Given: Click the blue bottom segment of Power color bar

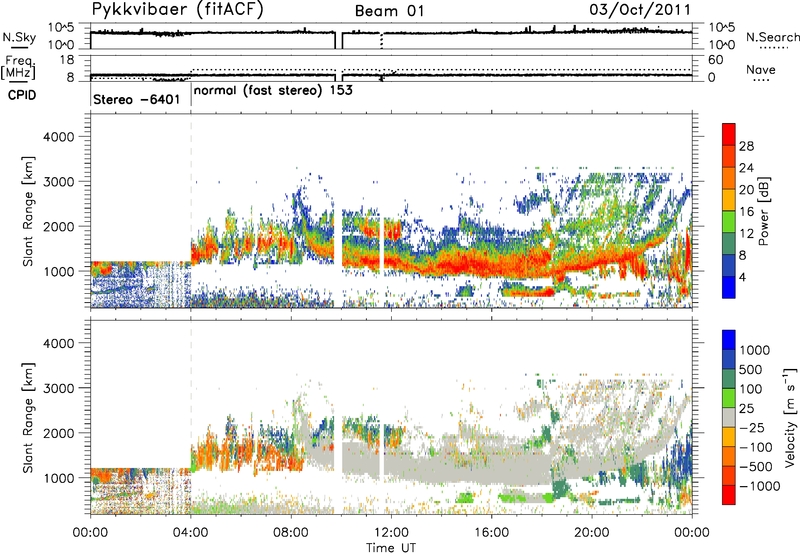Looking at the screenshot, I should (x=729, y=287).
